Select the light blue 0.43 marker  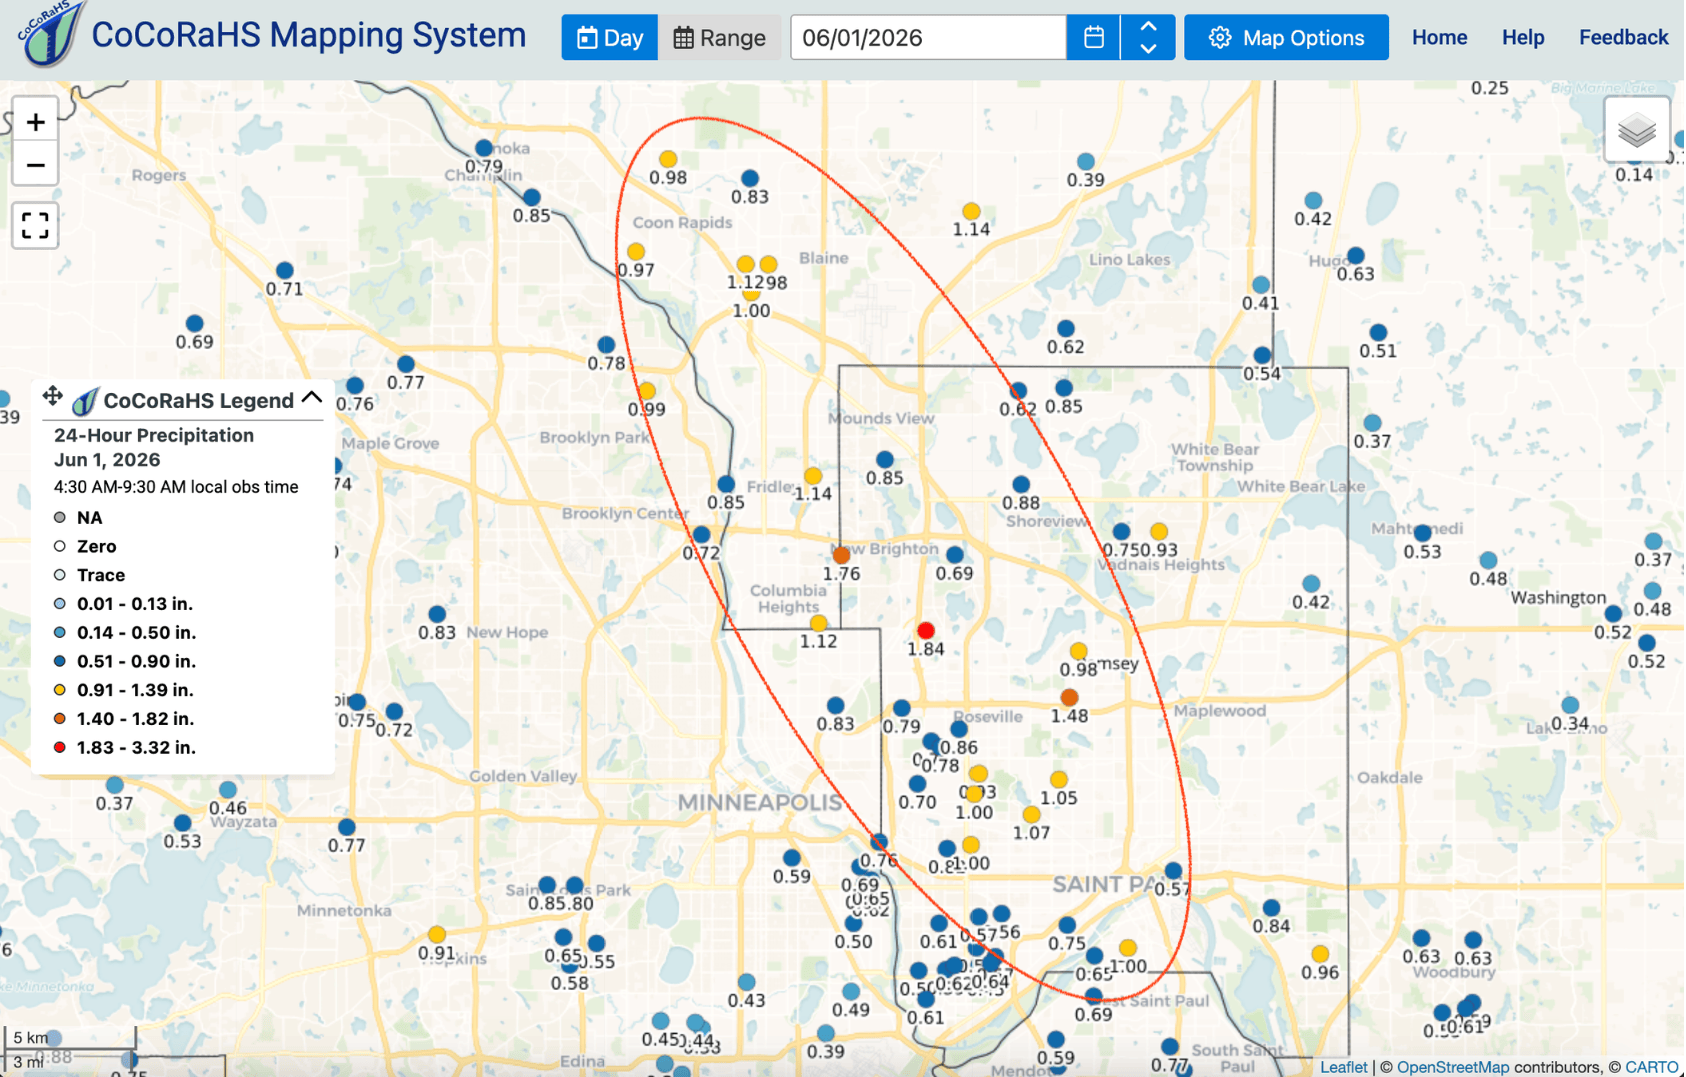tap(746, 982)
